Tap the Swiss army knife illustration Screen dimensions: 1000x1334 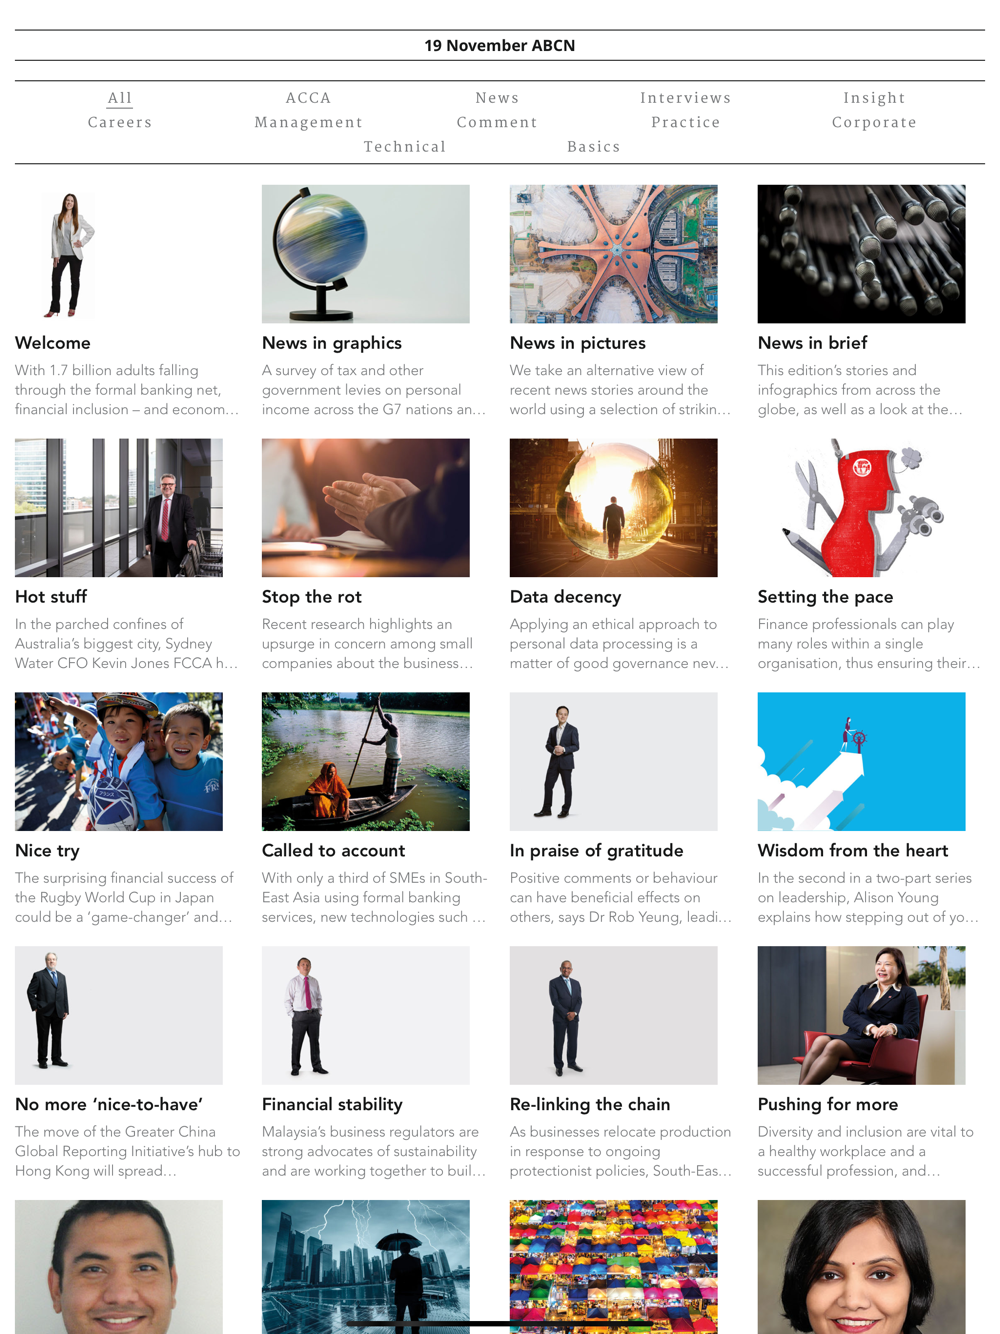tap(862, 508)
